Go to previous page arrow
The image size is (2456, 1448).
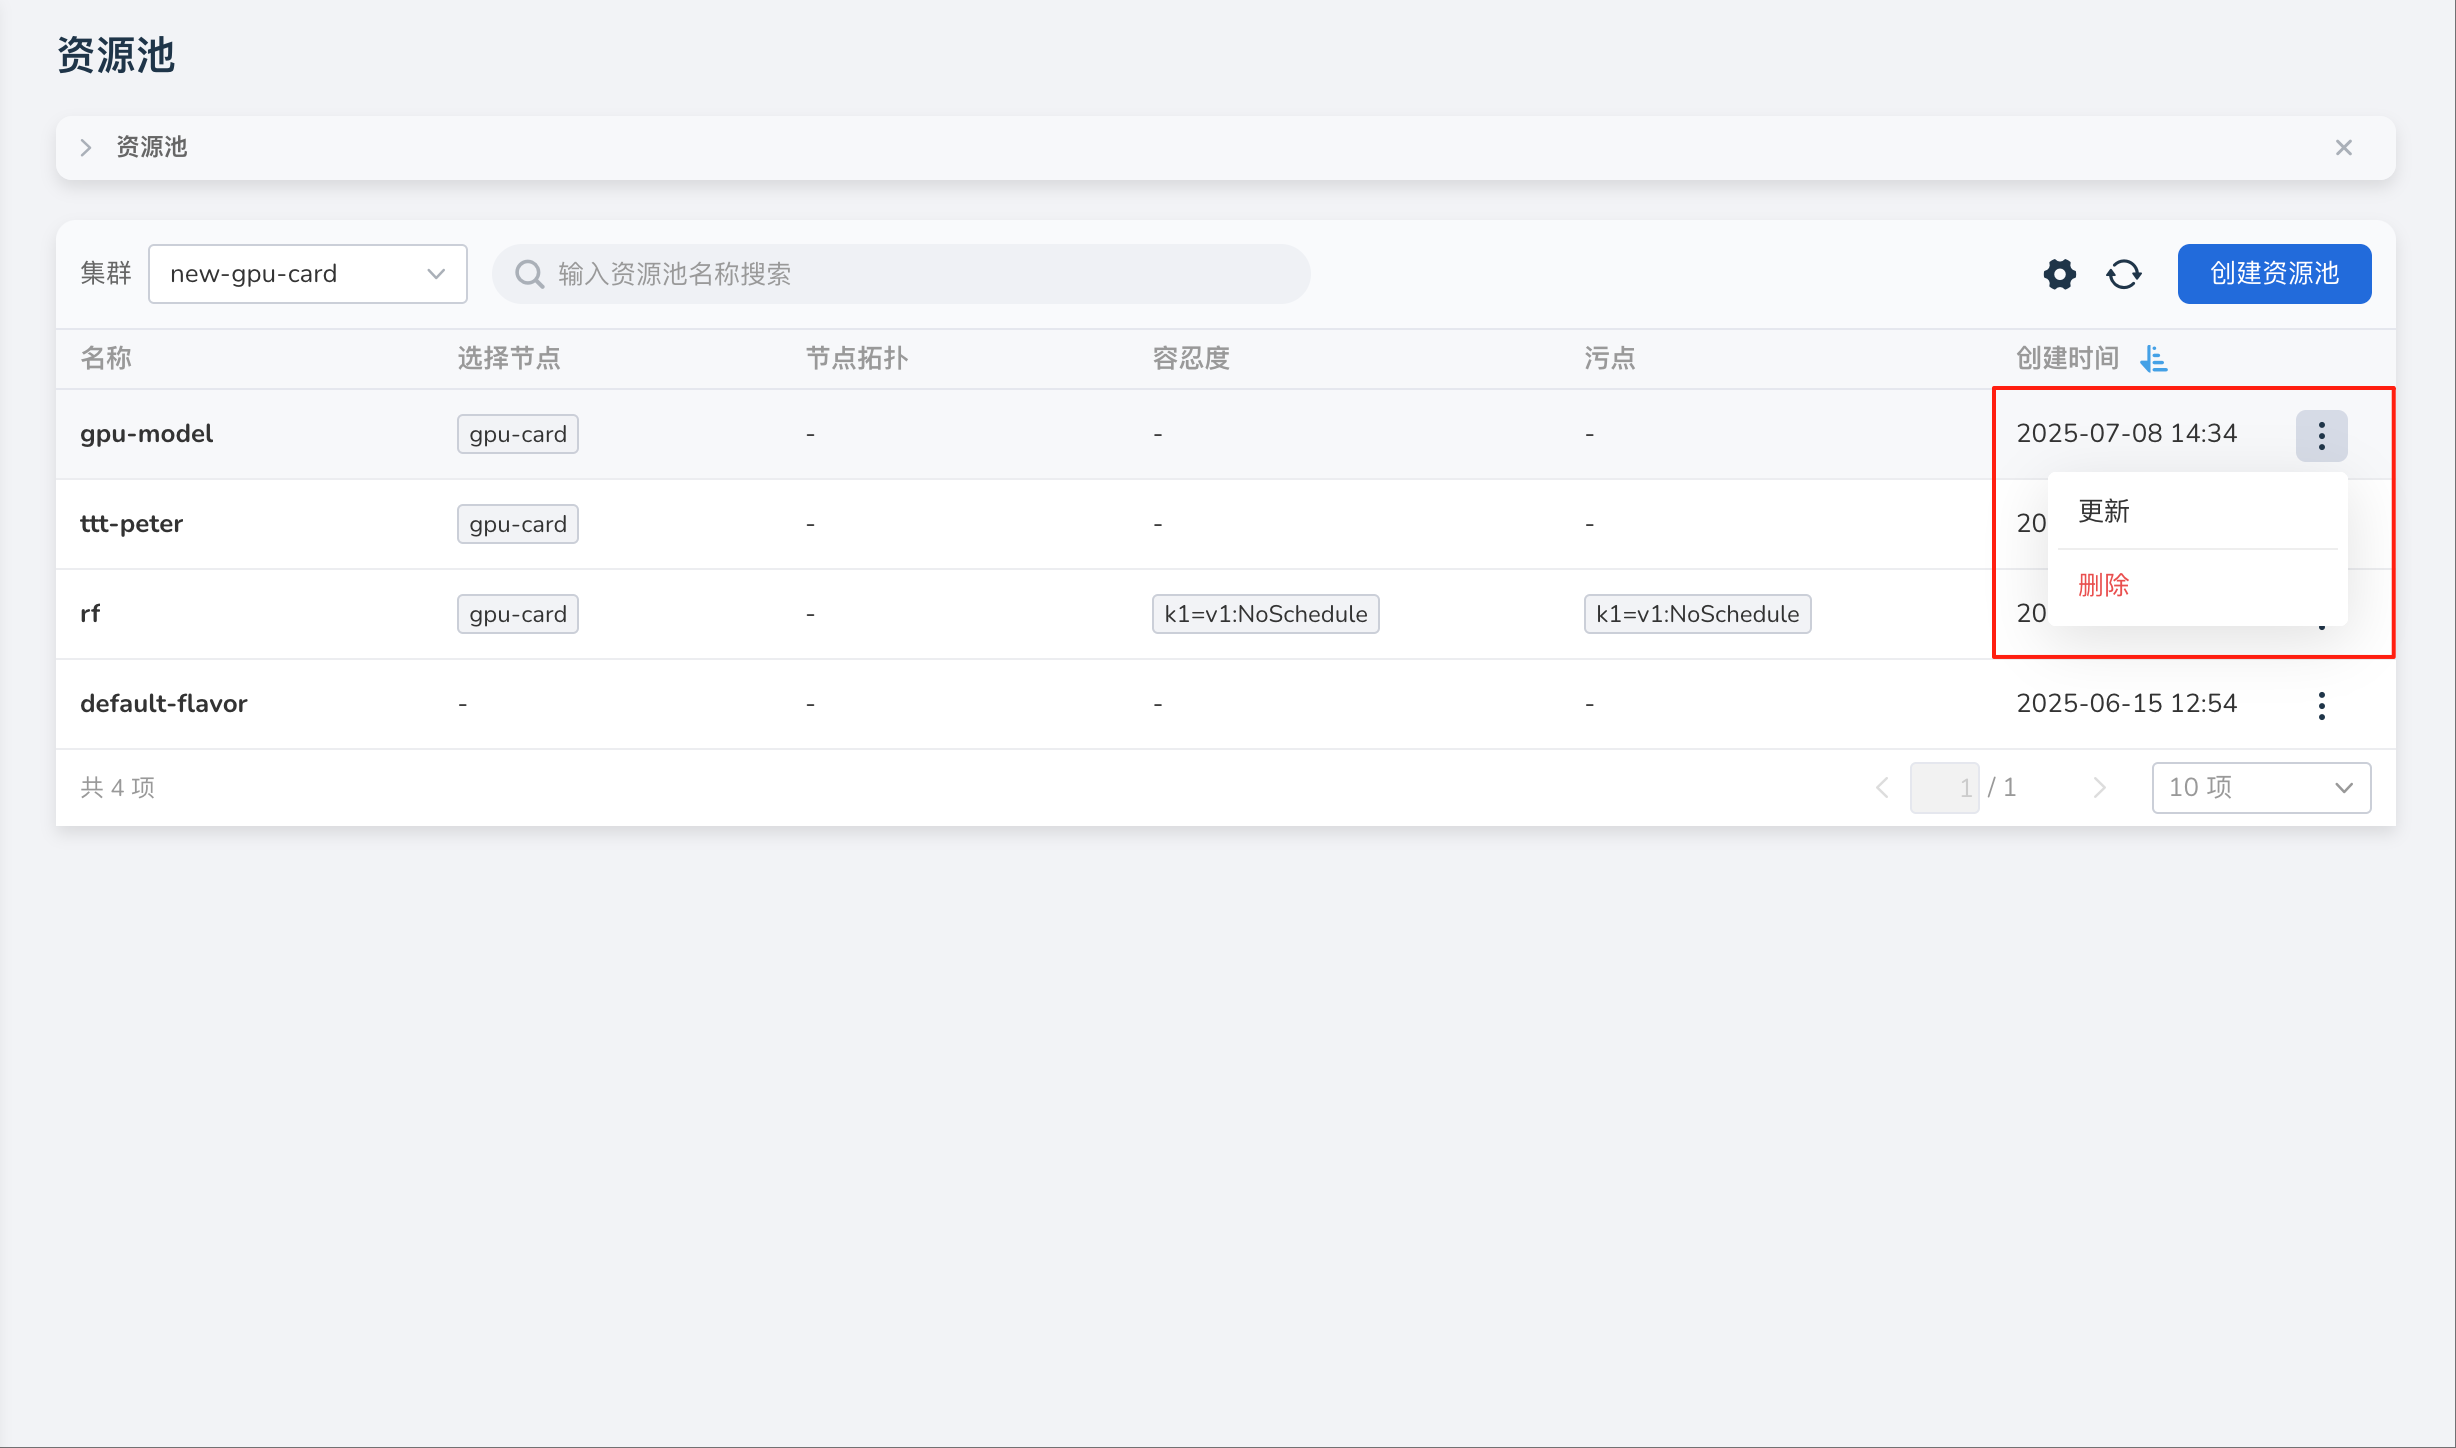pos(1882,788)
